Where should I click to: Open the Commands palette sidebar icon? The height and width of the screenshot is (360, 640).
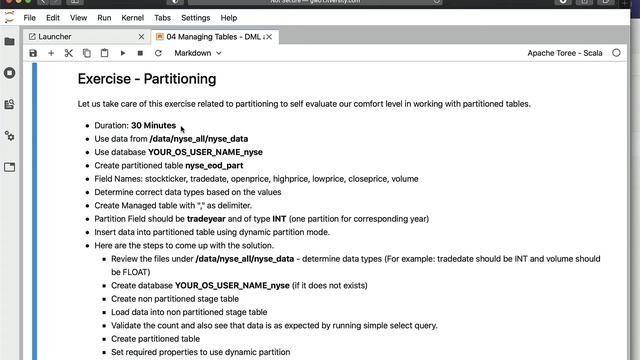9,104
